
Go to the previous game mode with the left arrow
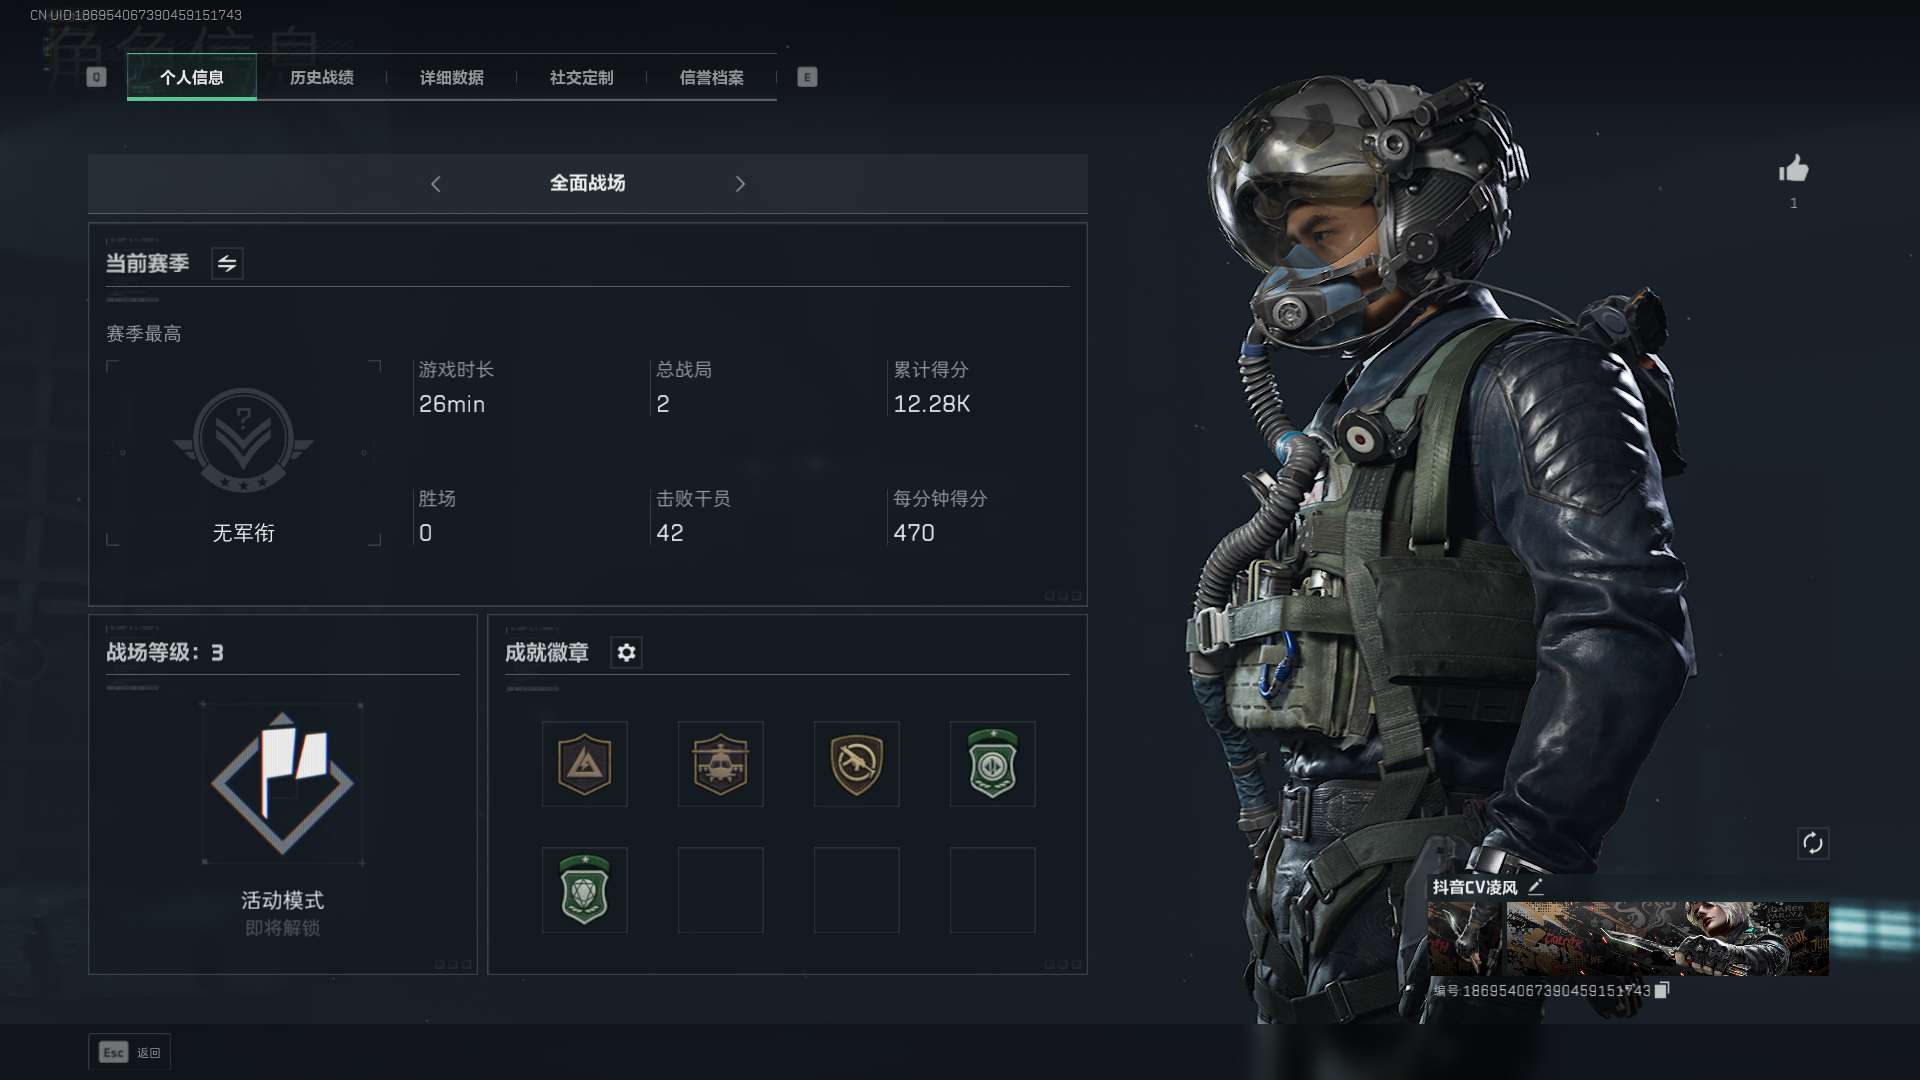pos(435,184)
